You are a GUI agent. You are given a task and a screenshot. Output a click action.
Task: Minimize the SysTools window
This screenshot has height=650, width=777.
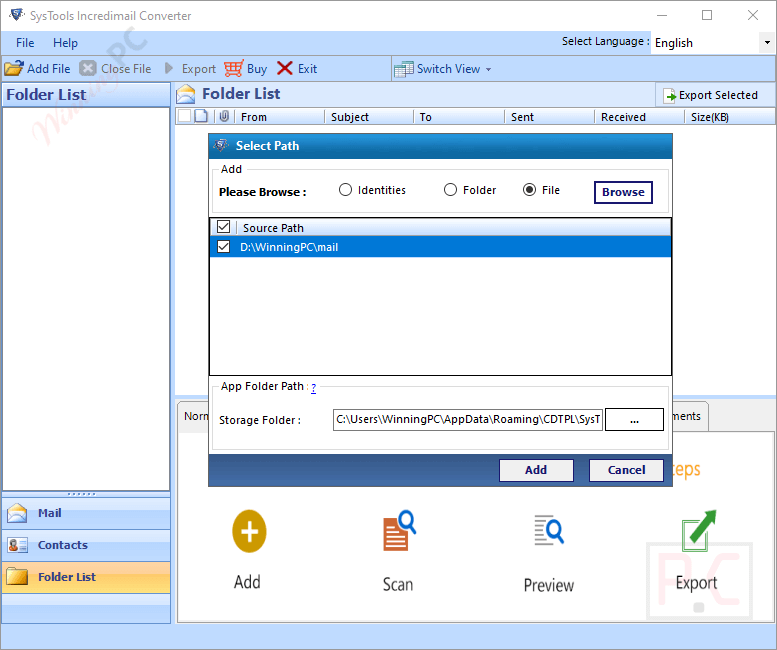pos(662,15)
